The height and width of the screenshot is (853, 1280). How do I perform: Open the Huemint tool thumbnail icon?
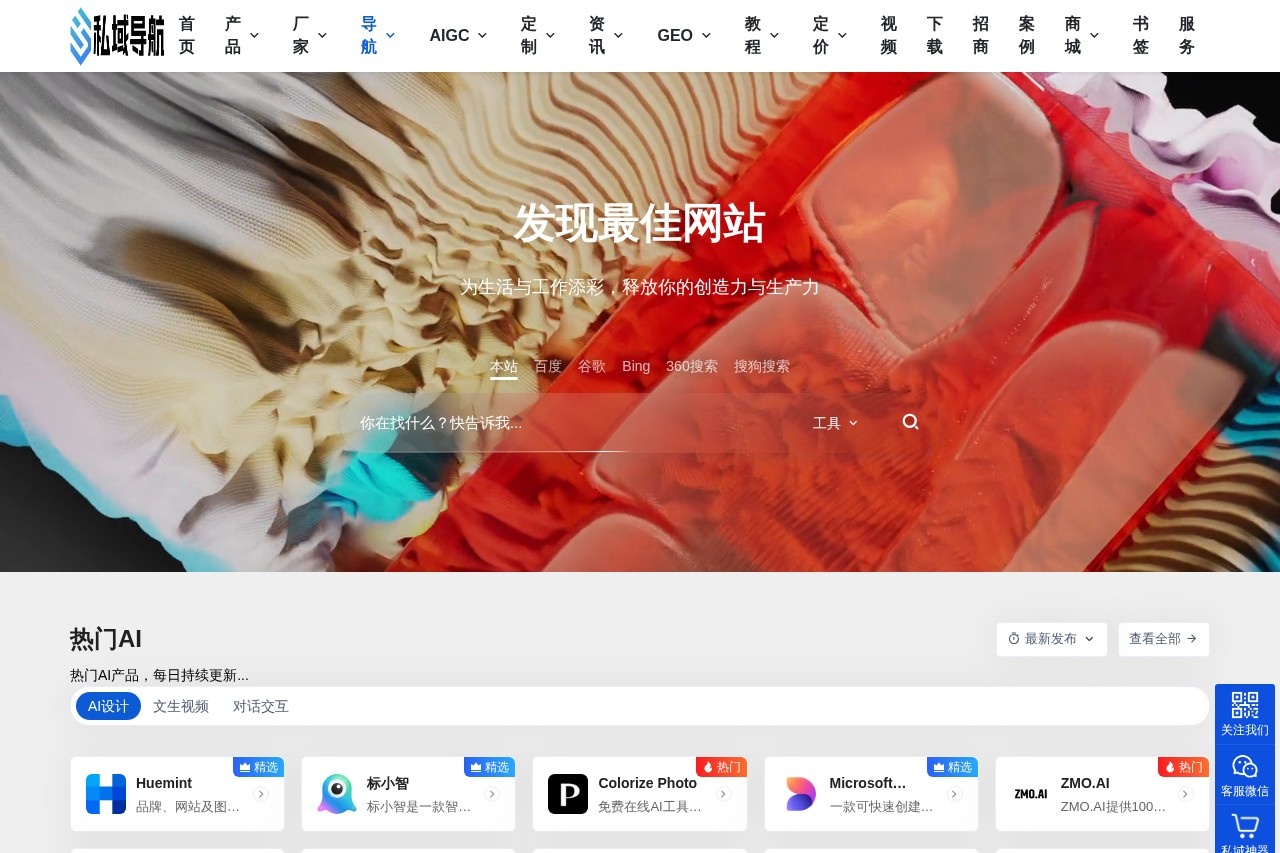(106, 794)
